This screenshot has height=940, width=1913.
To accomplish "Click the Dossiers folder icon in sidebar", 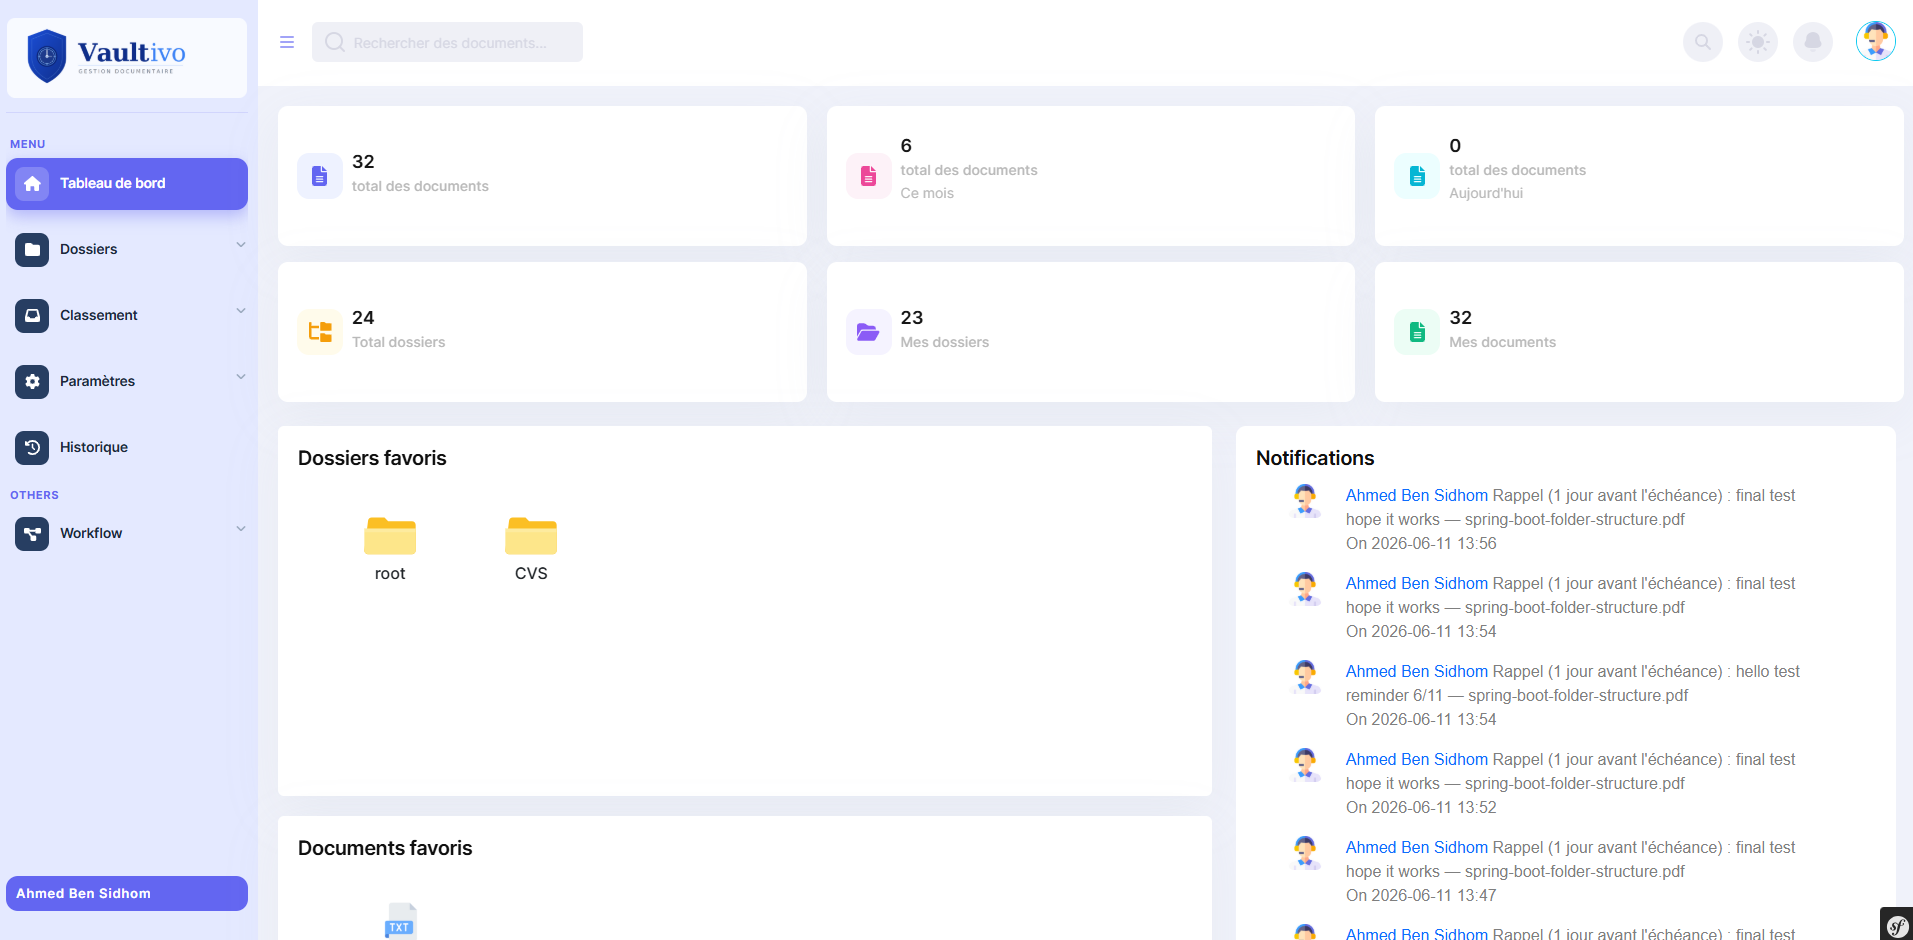I will coord(32,249).
